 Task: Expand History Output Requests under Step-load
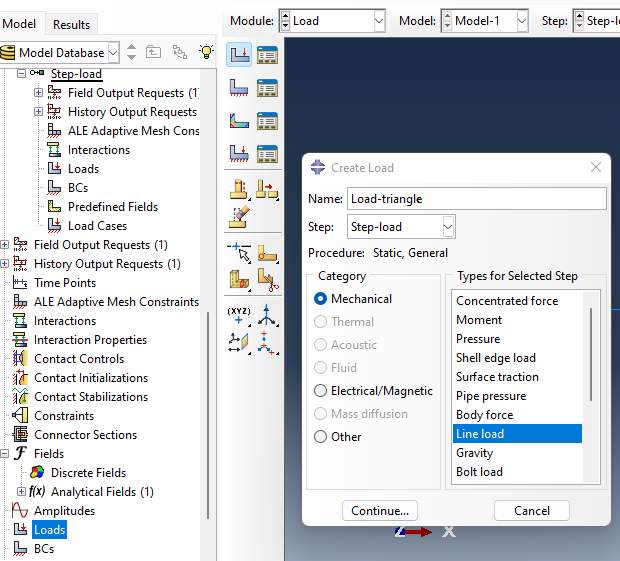[x=38, y=111]
